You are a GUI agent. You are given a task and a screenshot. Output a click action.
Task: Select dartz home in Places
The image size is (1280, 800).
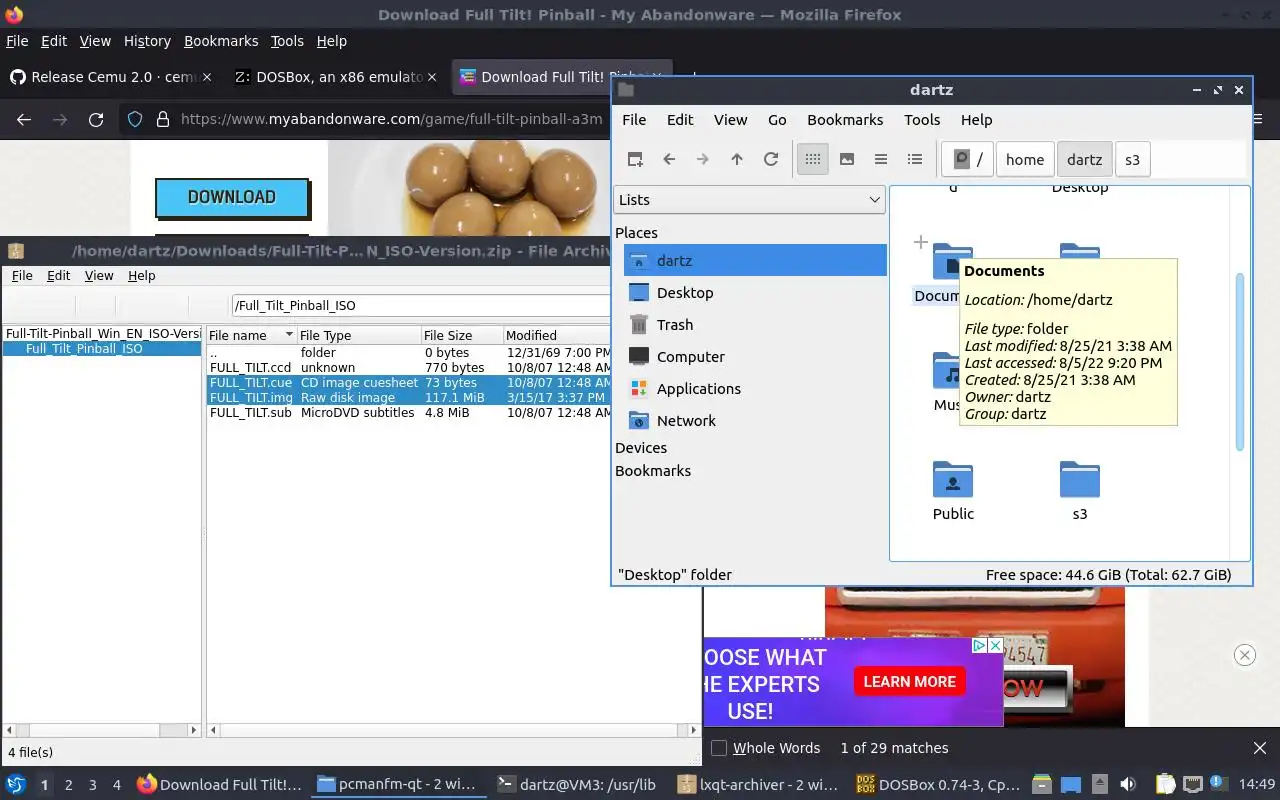755,260
